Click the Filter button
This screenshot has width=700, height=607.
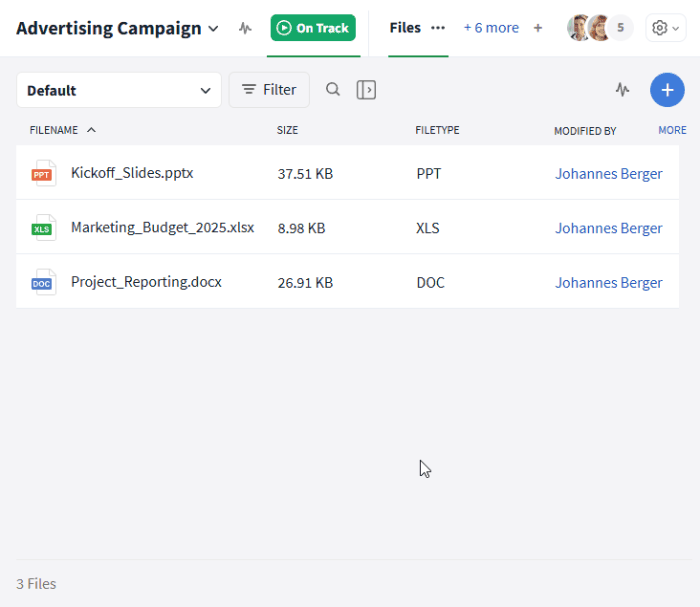pyautogui.click(x=269, y=90)
